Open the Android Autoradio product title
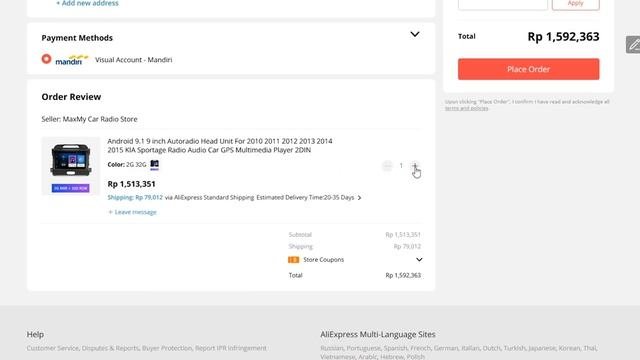The image size is (640, 360). 220,146
